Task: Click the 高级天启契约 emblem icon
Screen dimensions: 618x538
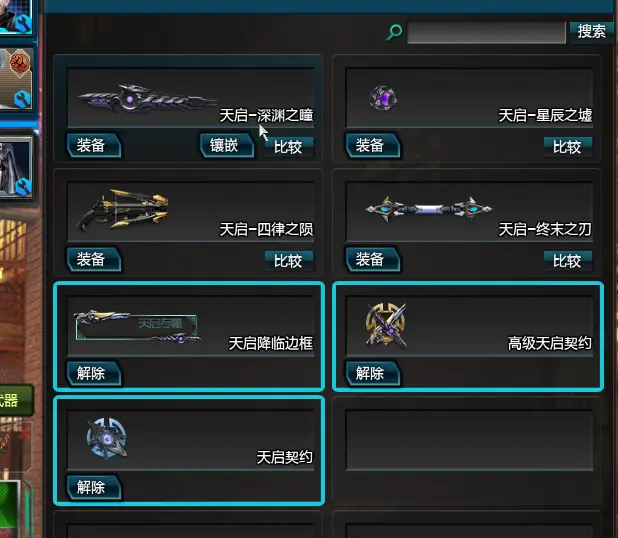Action: pyautogui.click(x=386, y=326)
